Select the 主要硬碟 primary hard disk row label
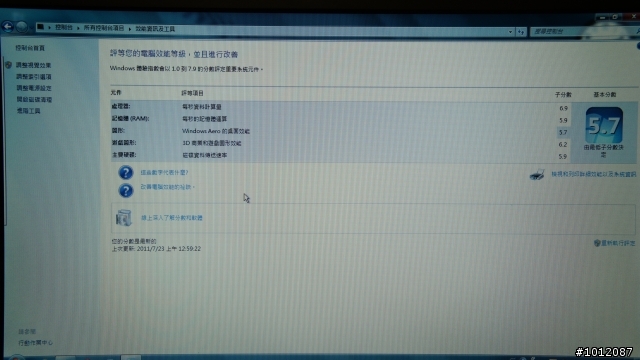 [x=124, y=155]
